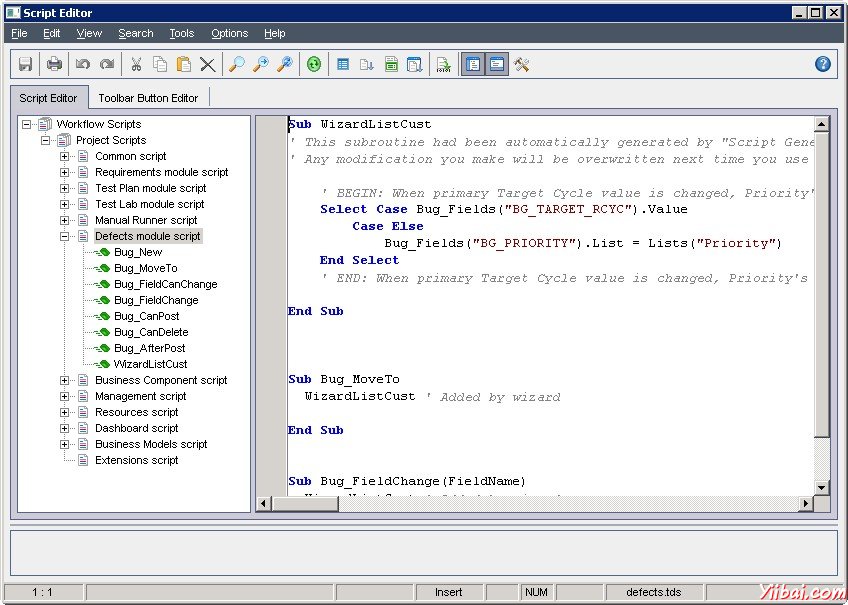
Task: Toggle the scripts tree pane button
Action: click(472, 64)
